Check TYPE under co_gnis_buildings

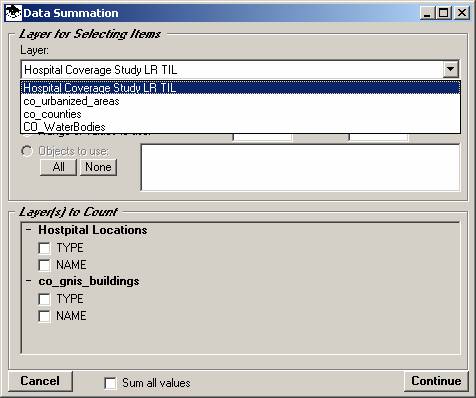click(x=44, y=299)
